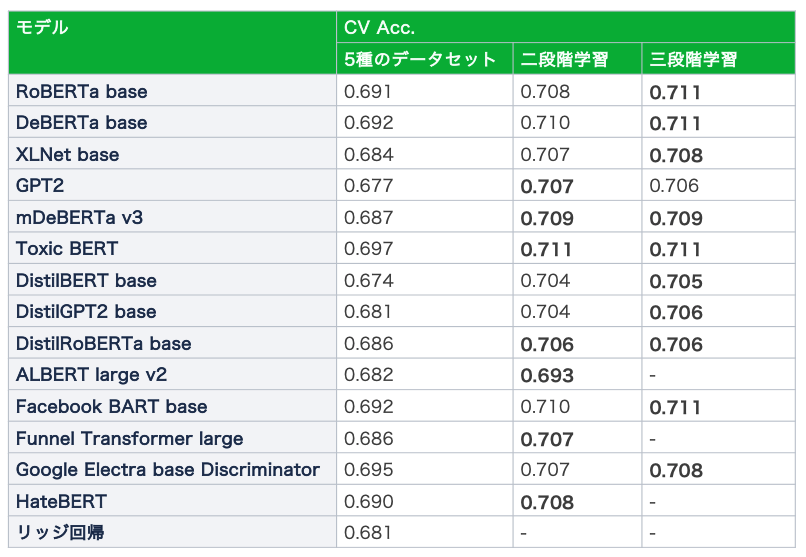The height and width of the screenshot is (557, 806).
Task: Select 0.695 in the Google Electra row
Action: pos(369,469)
